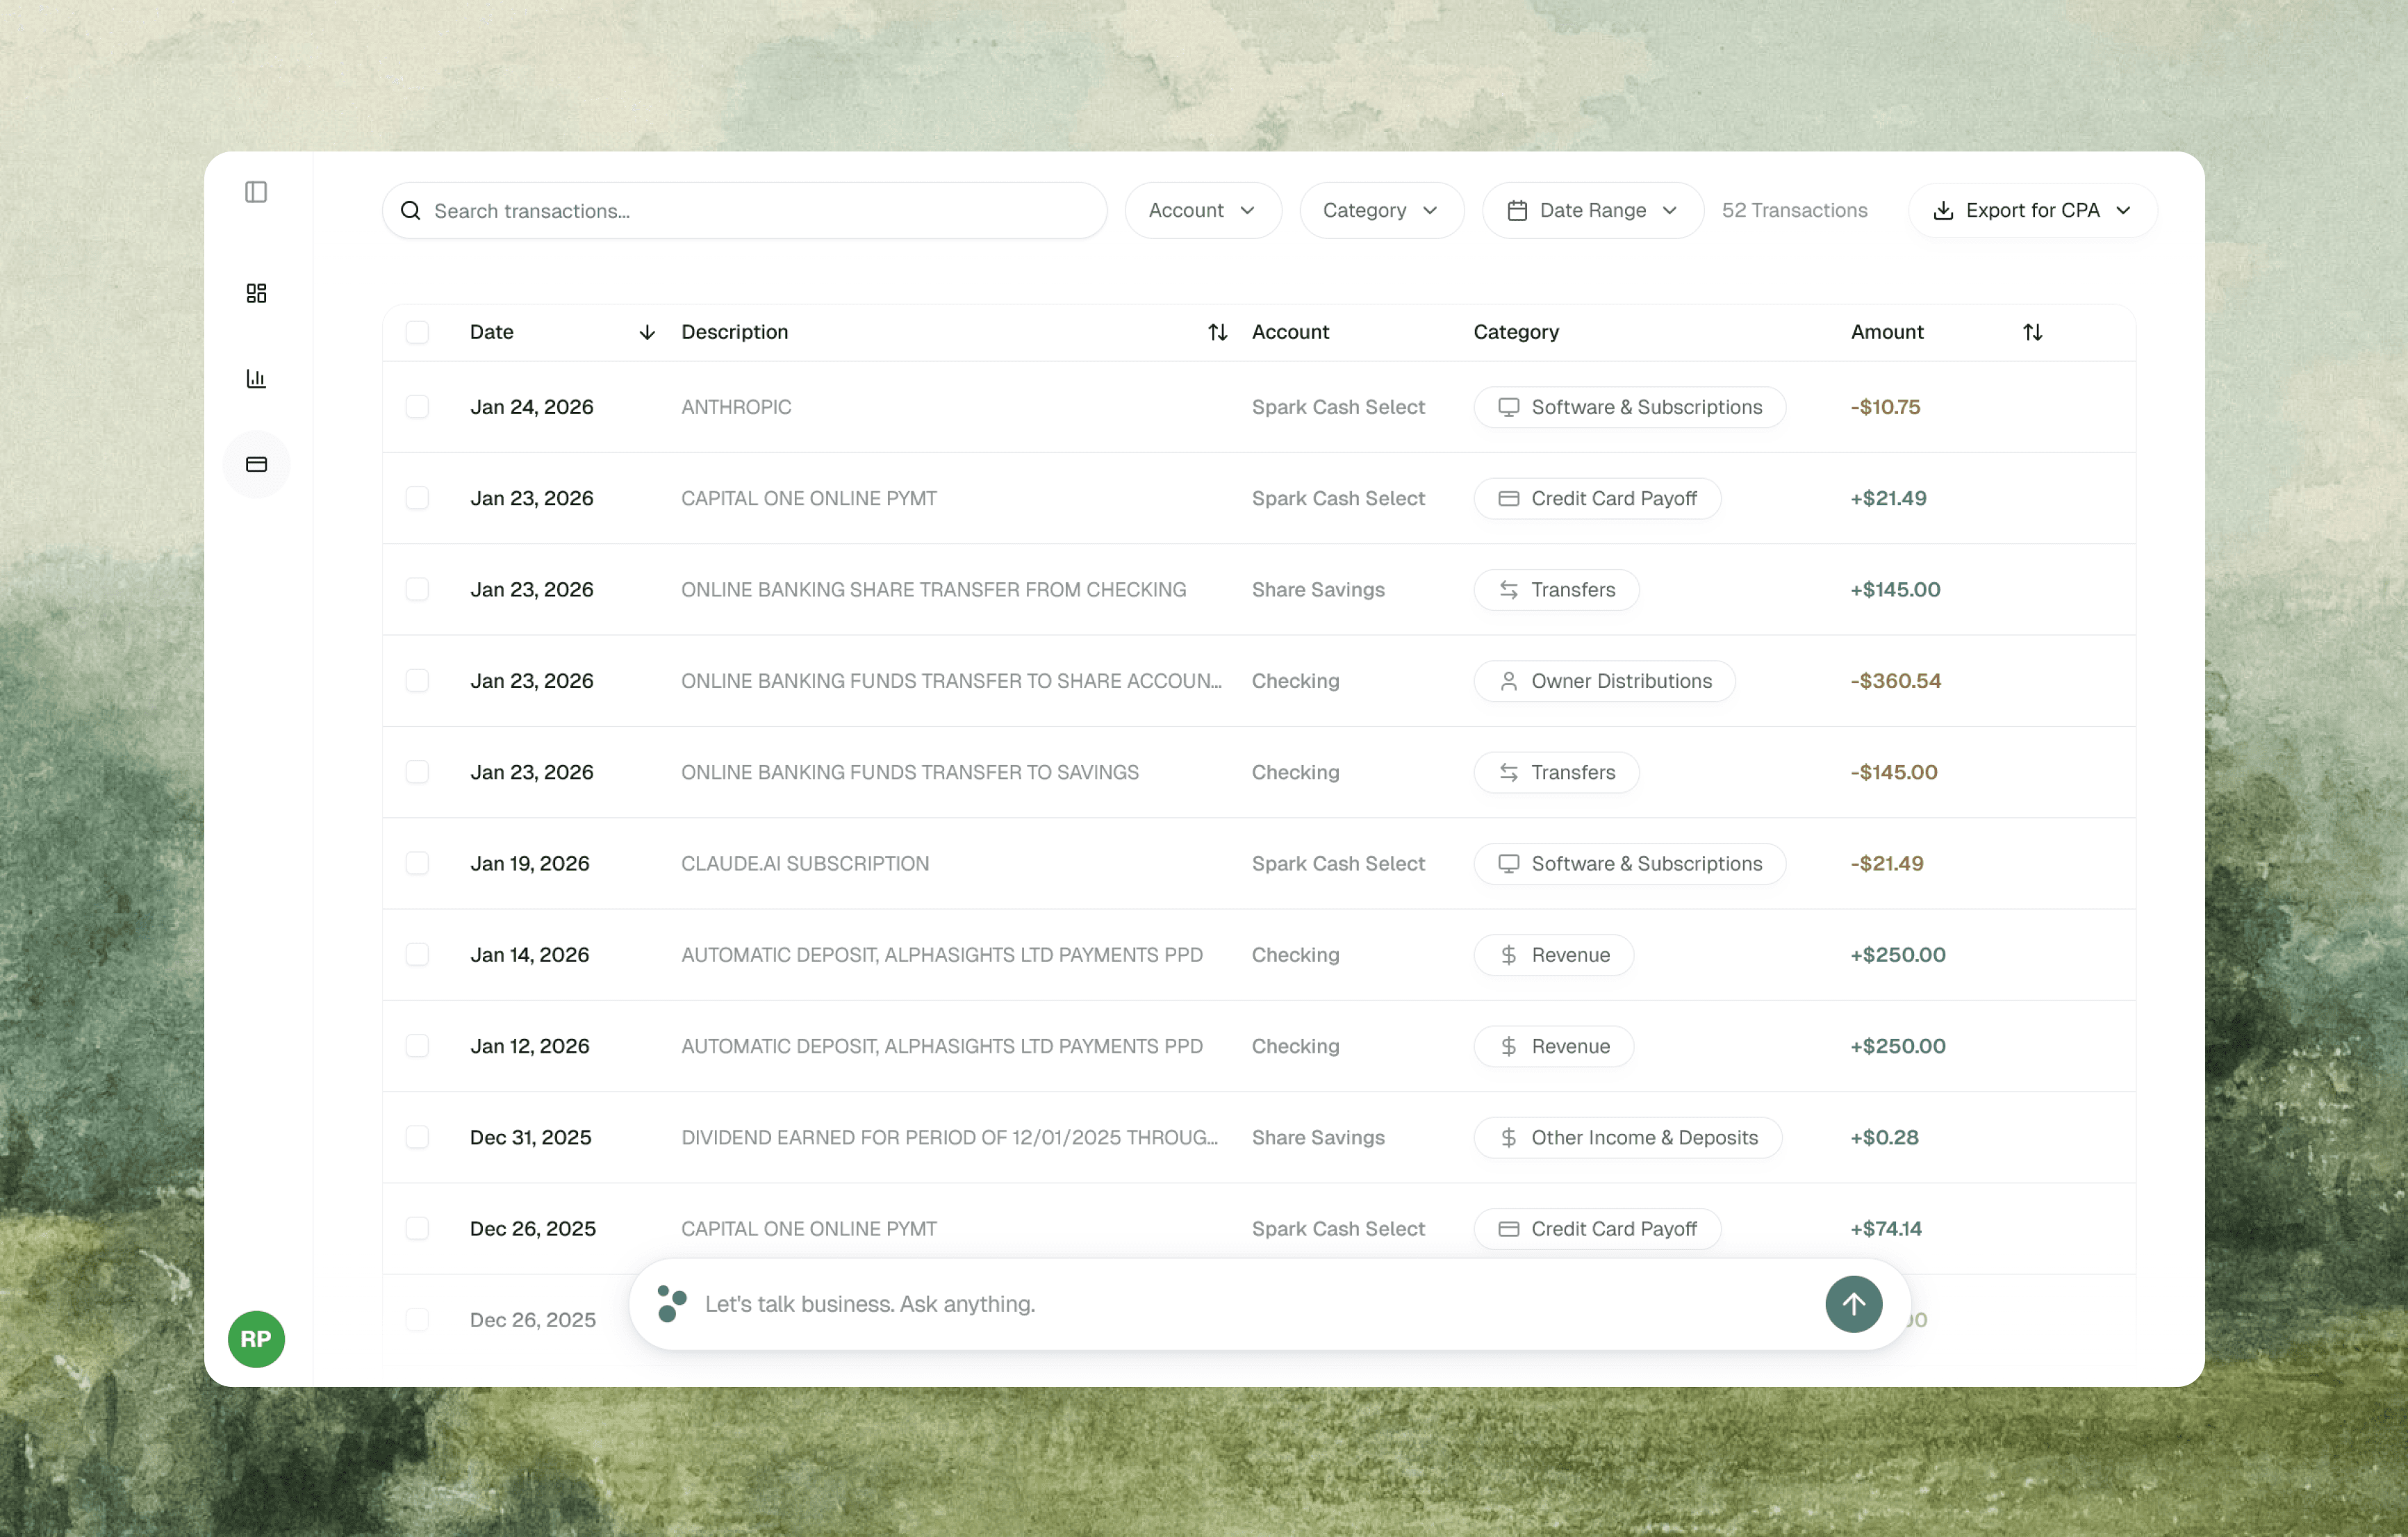Click the RP user avatar
2408x1537 pixels.
click(x=256, y=1338)
